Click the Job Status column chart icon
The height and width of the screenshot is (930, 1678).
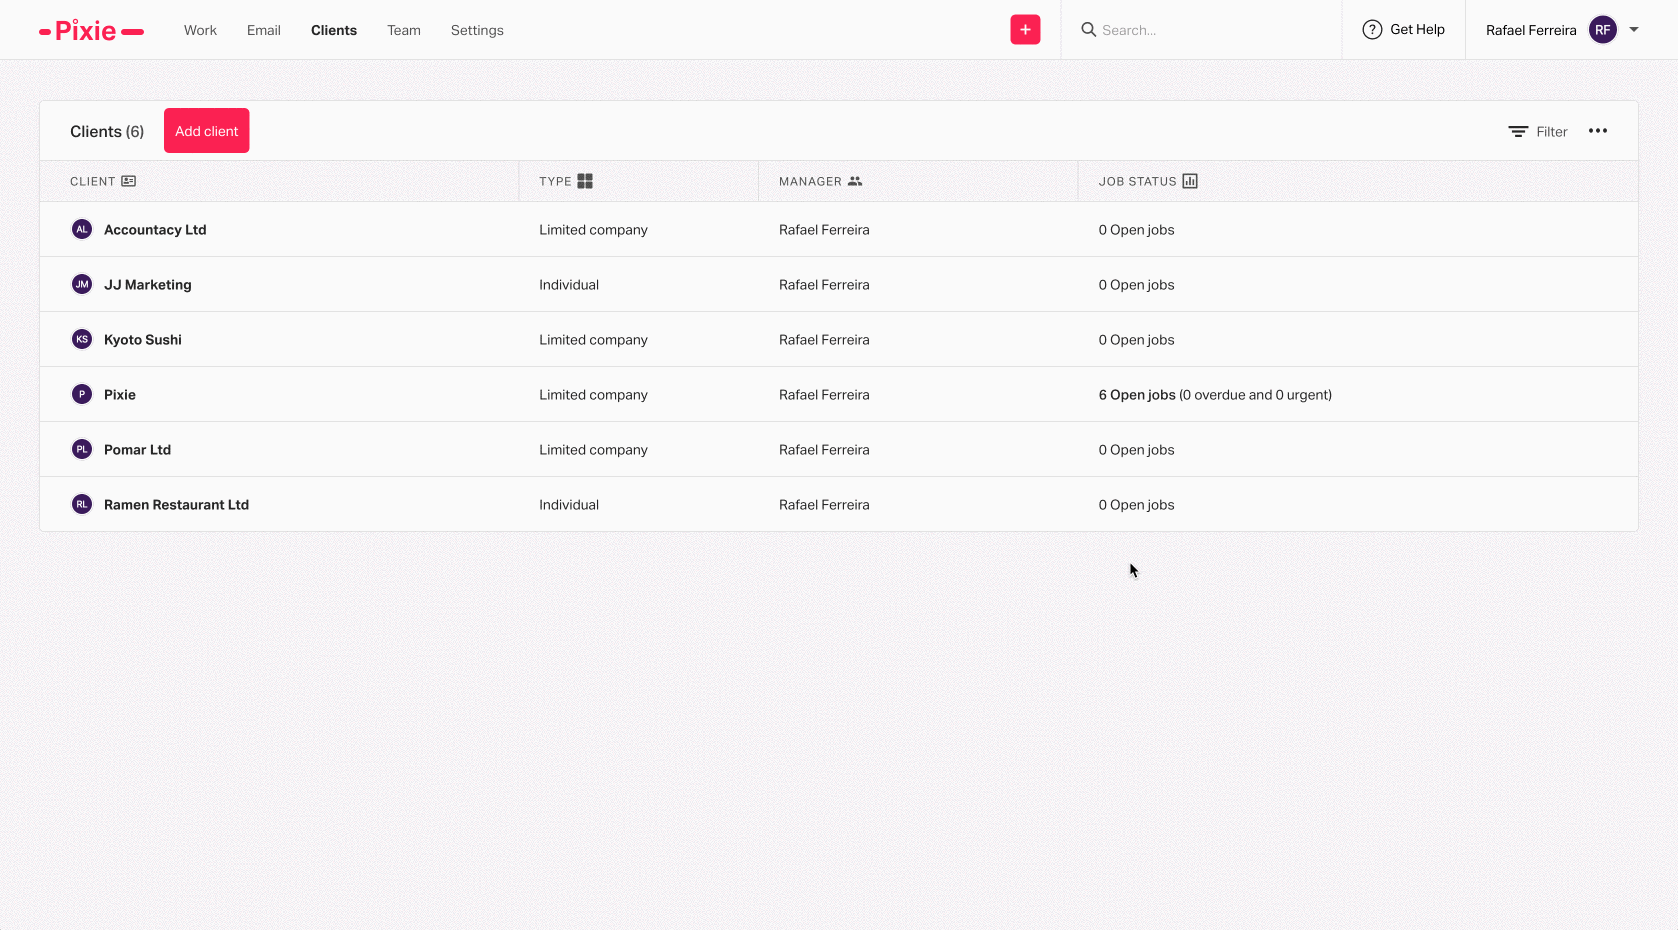click(1190, 181)
